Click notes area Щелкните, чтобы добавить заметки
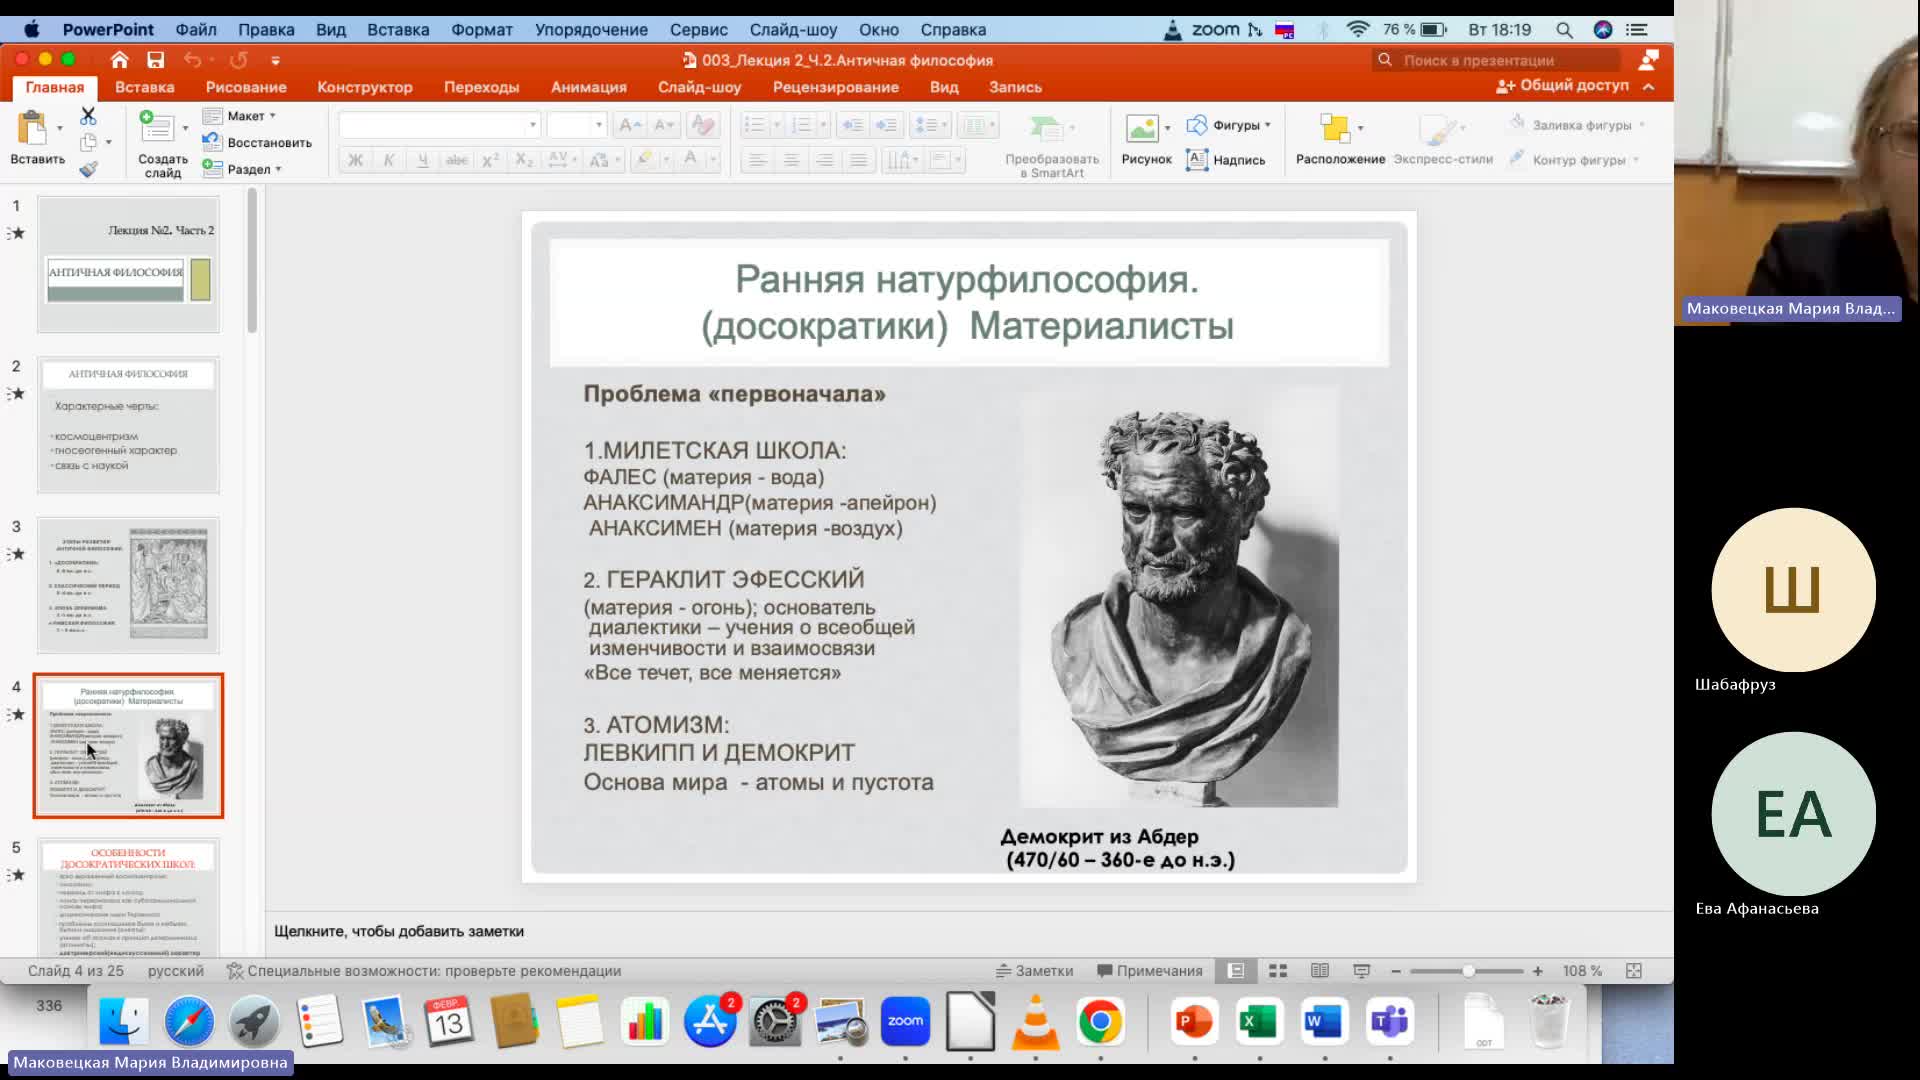This screenshot has height=1080, width=1920. 399,931
